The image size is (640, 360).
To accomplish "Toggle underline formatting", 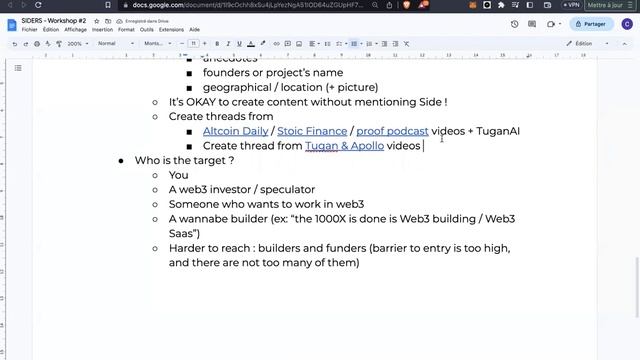I will pos(239,44).
